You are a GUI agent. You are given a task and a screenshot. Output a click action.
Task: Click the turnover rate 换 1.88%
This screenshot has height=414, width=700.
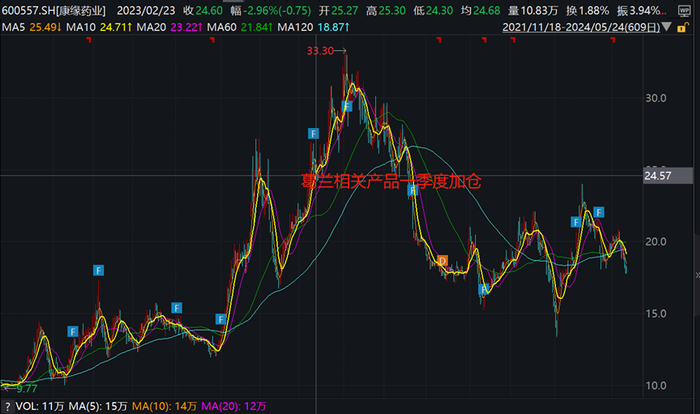click(x=588, y=11)
